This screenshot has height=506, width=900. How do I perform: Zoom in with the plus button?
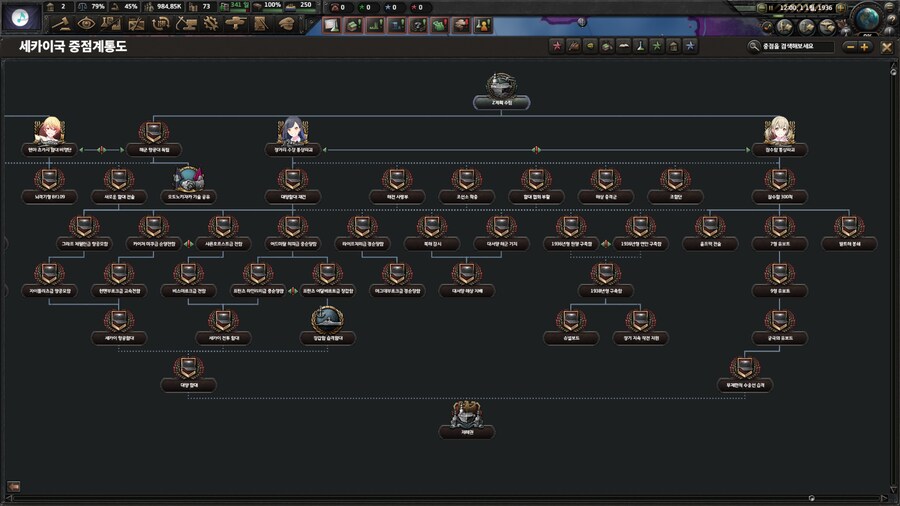tap(865, 46)
